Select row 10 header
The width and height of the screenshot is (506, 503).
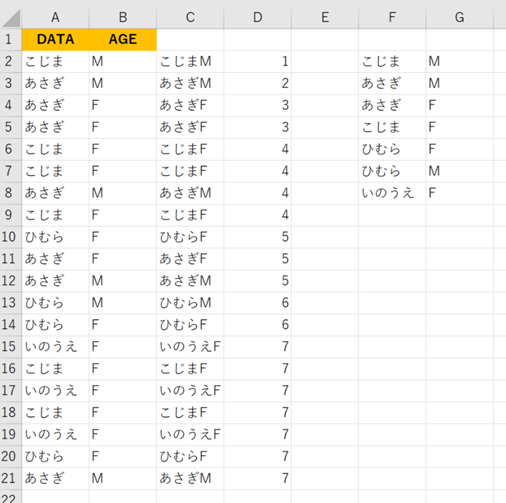10,237
